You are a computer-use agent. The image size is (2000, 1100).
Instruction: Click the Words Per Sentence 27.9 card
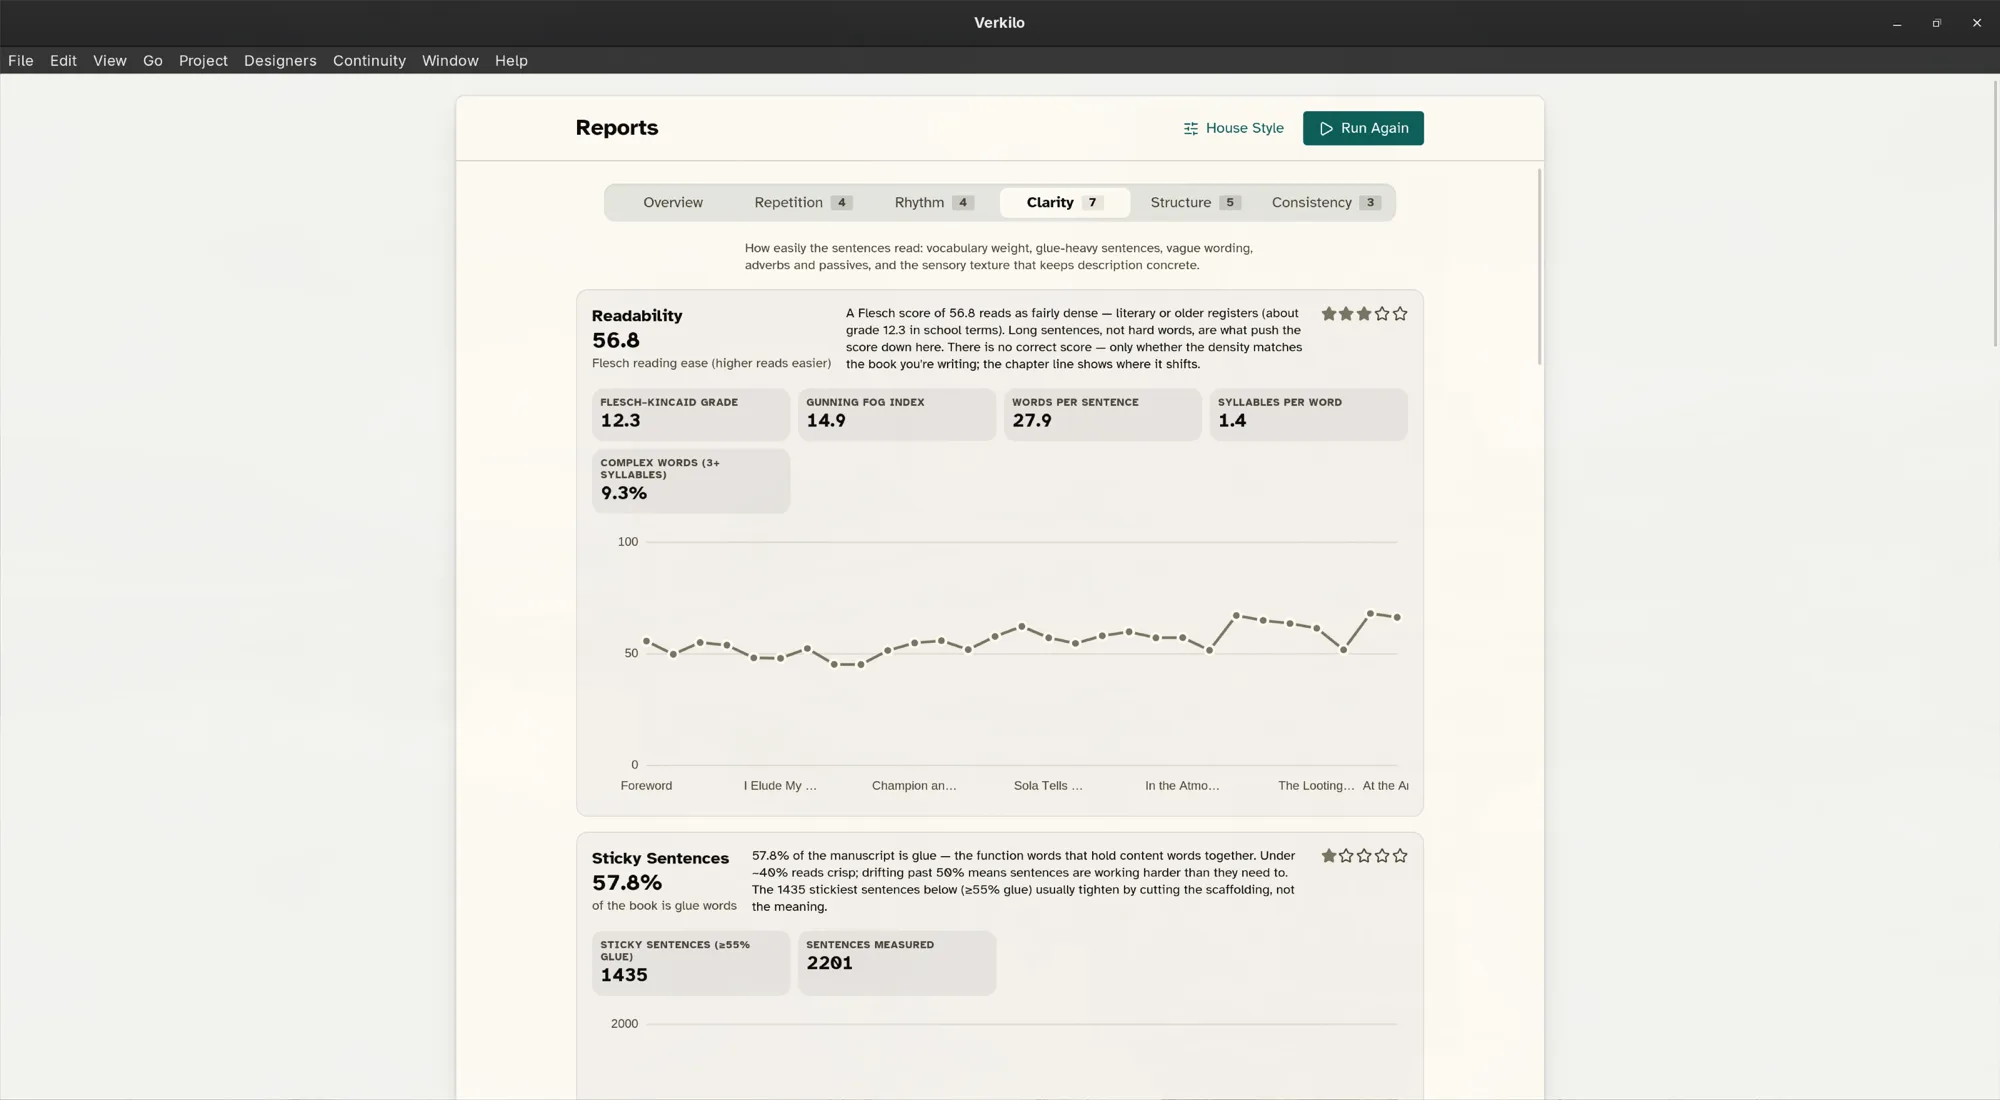pyautogui.click(x=1103, y=414)
